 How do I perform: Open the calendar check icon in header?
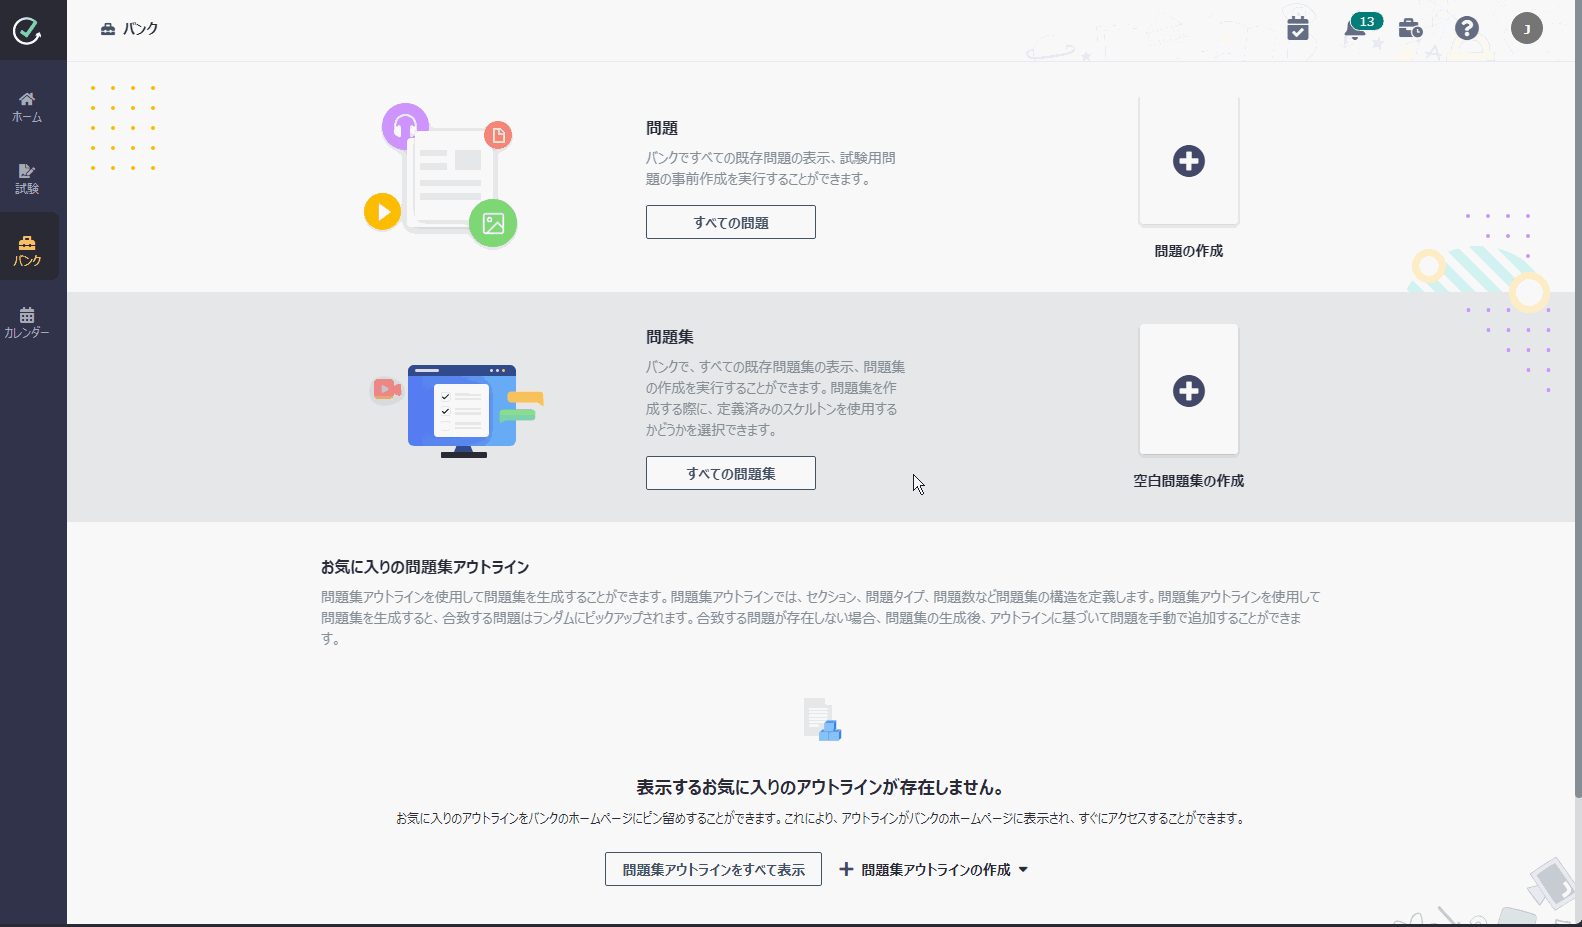(1298, 28)
